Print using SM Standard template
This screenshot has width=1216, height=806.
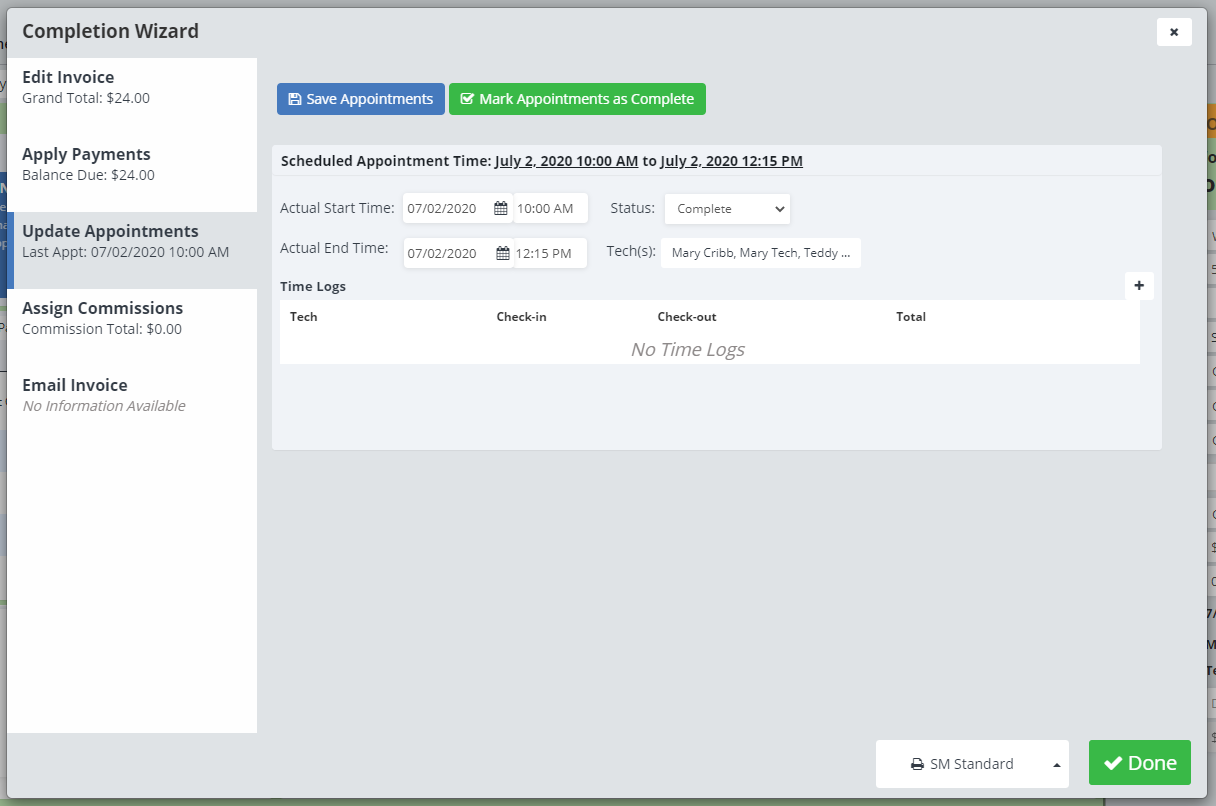(960, 764)
